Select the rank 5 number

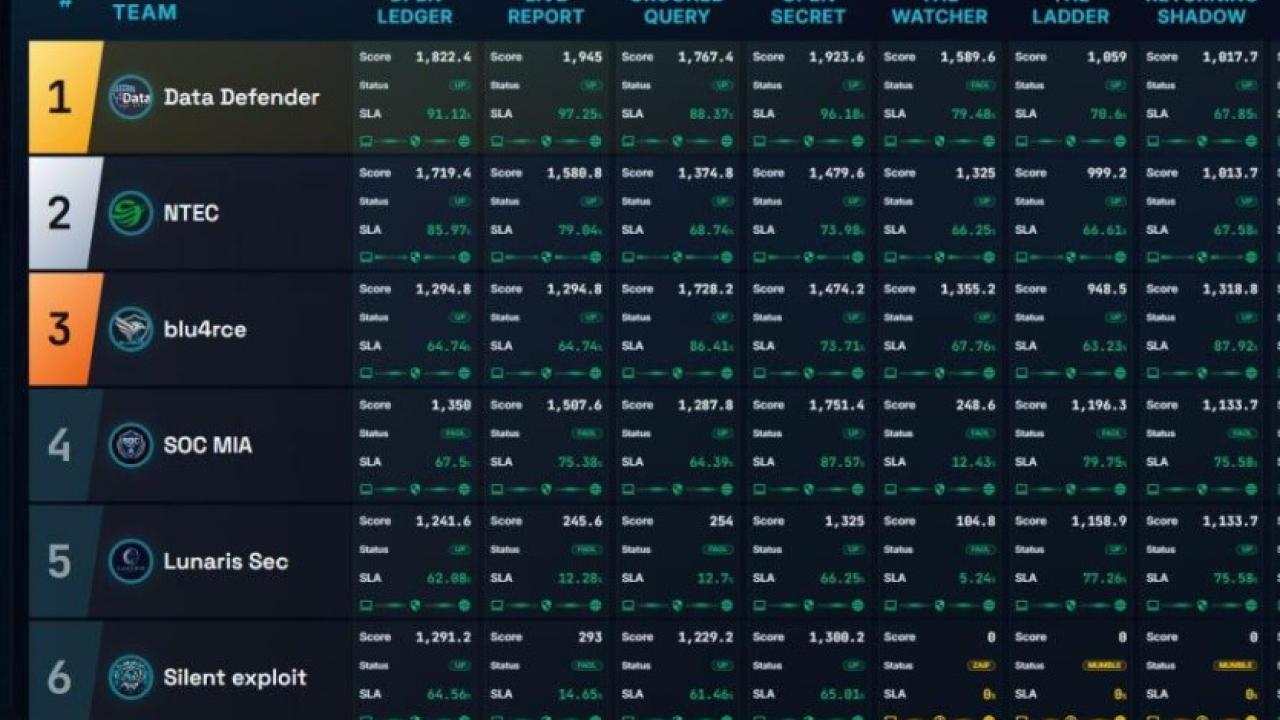tap(59, 561)
